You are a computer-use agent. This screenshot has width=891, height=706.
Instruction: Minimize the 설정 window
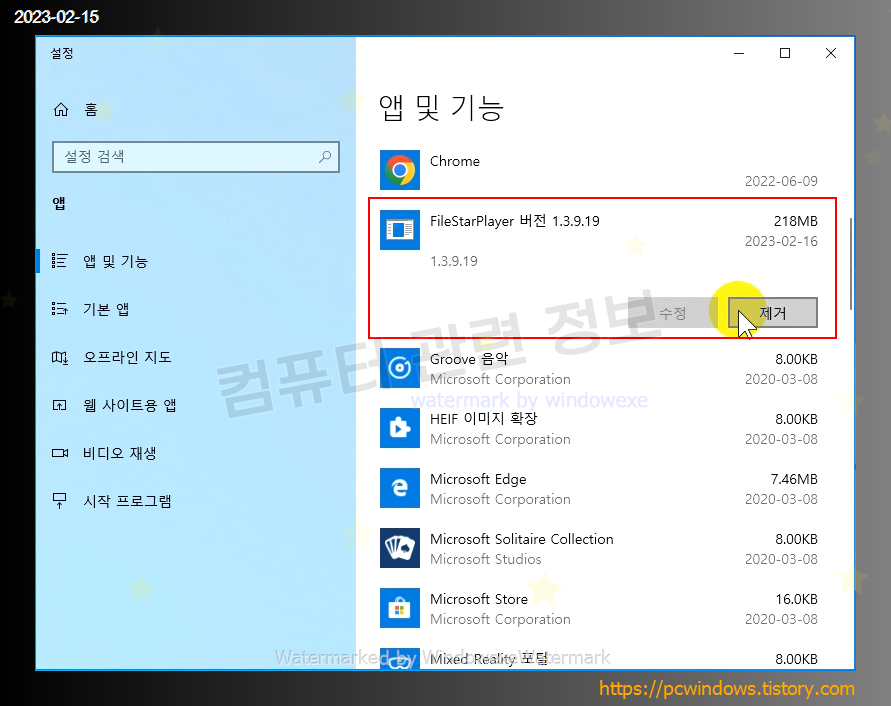739,53
